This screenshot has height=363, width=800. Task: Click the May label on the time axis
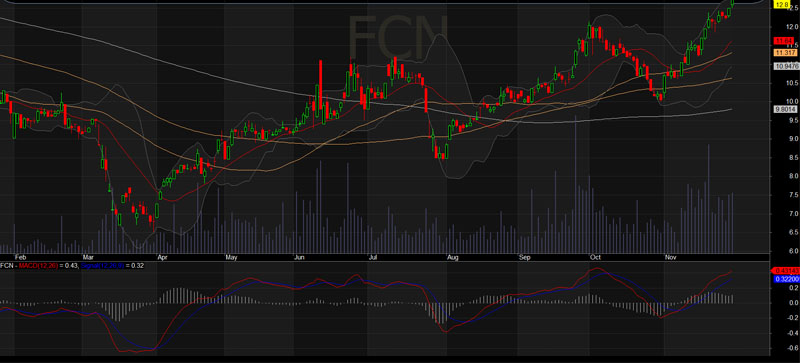pos(232,258)
